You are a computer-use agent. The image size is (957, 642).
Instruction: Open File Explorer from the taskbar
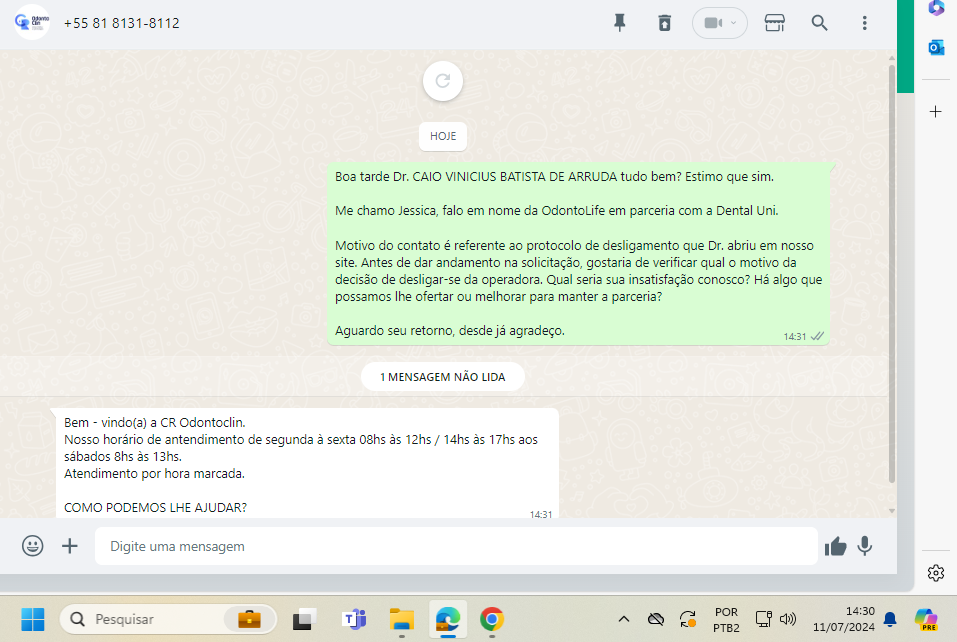[x=402, y=619]
